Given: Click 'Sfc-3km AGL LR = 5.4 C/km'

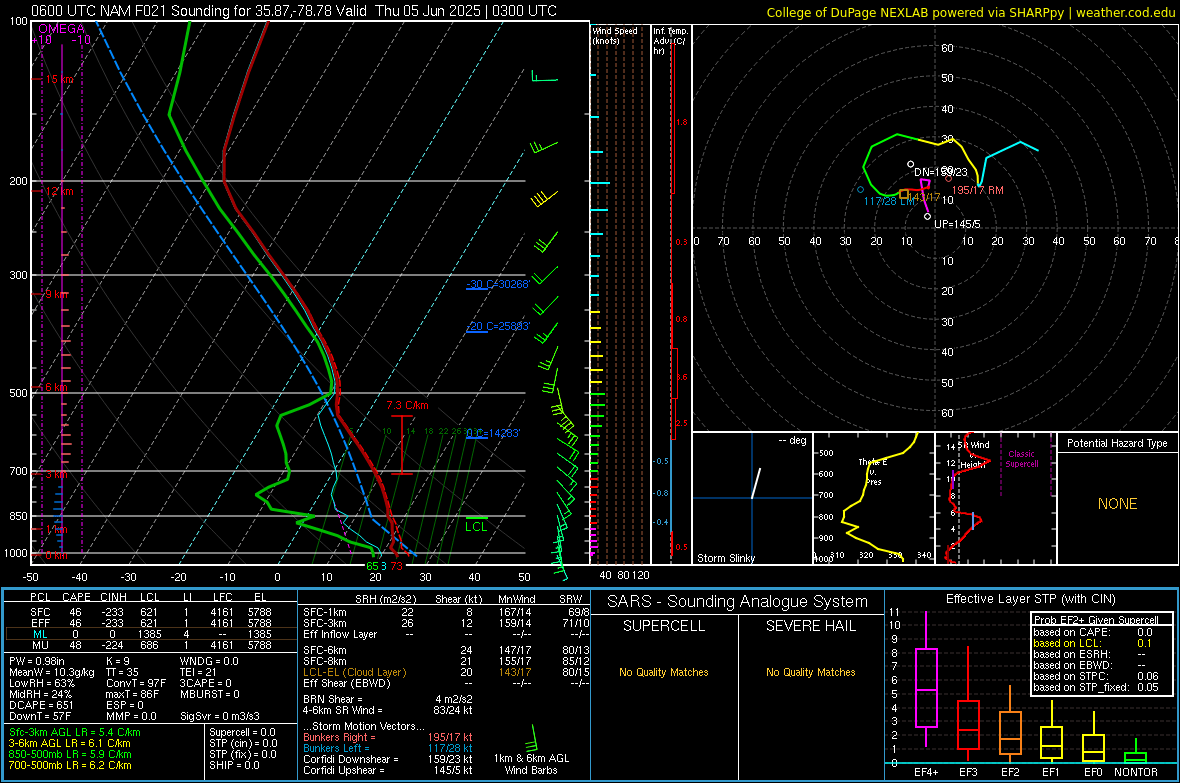Looking at the screenshot, I should [x=75, y=732].
